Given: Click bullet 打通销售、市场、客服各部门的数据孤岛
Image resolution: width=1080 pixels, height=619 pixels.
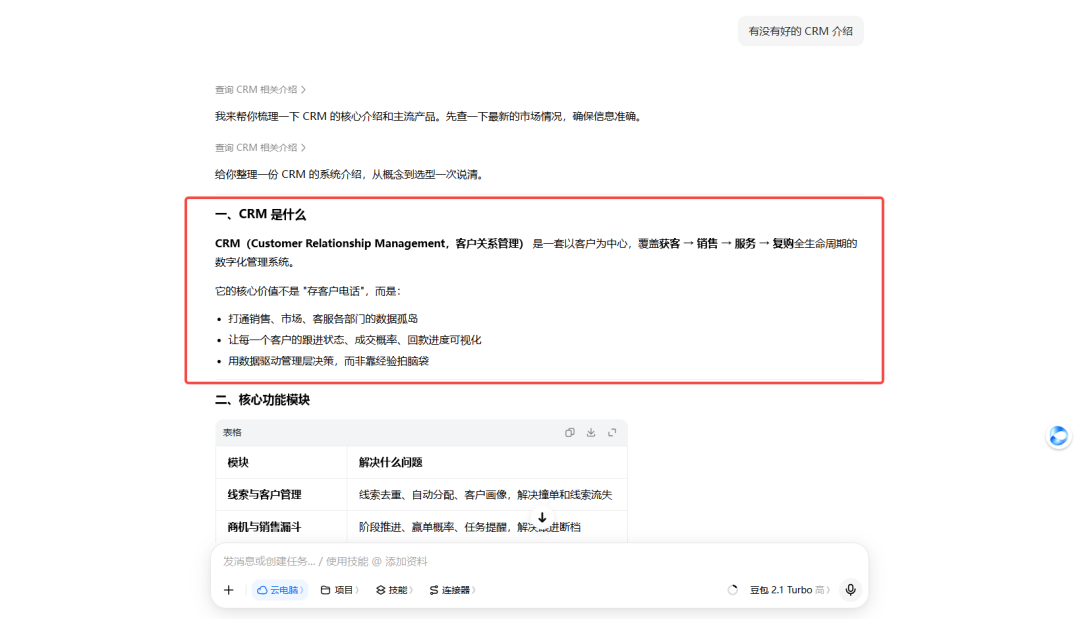Looking at the screenshot, I should 323,319.
